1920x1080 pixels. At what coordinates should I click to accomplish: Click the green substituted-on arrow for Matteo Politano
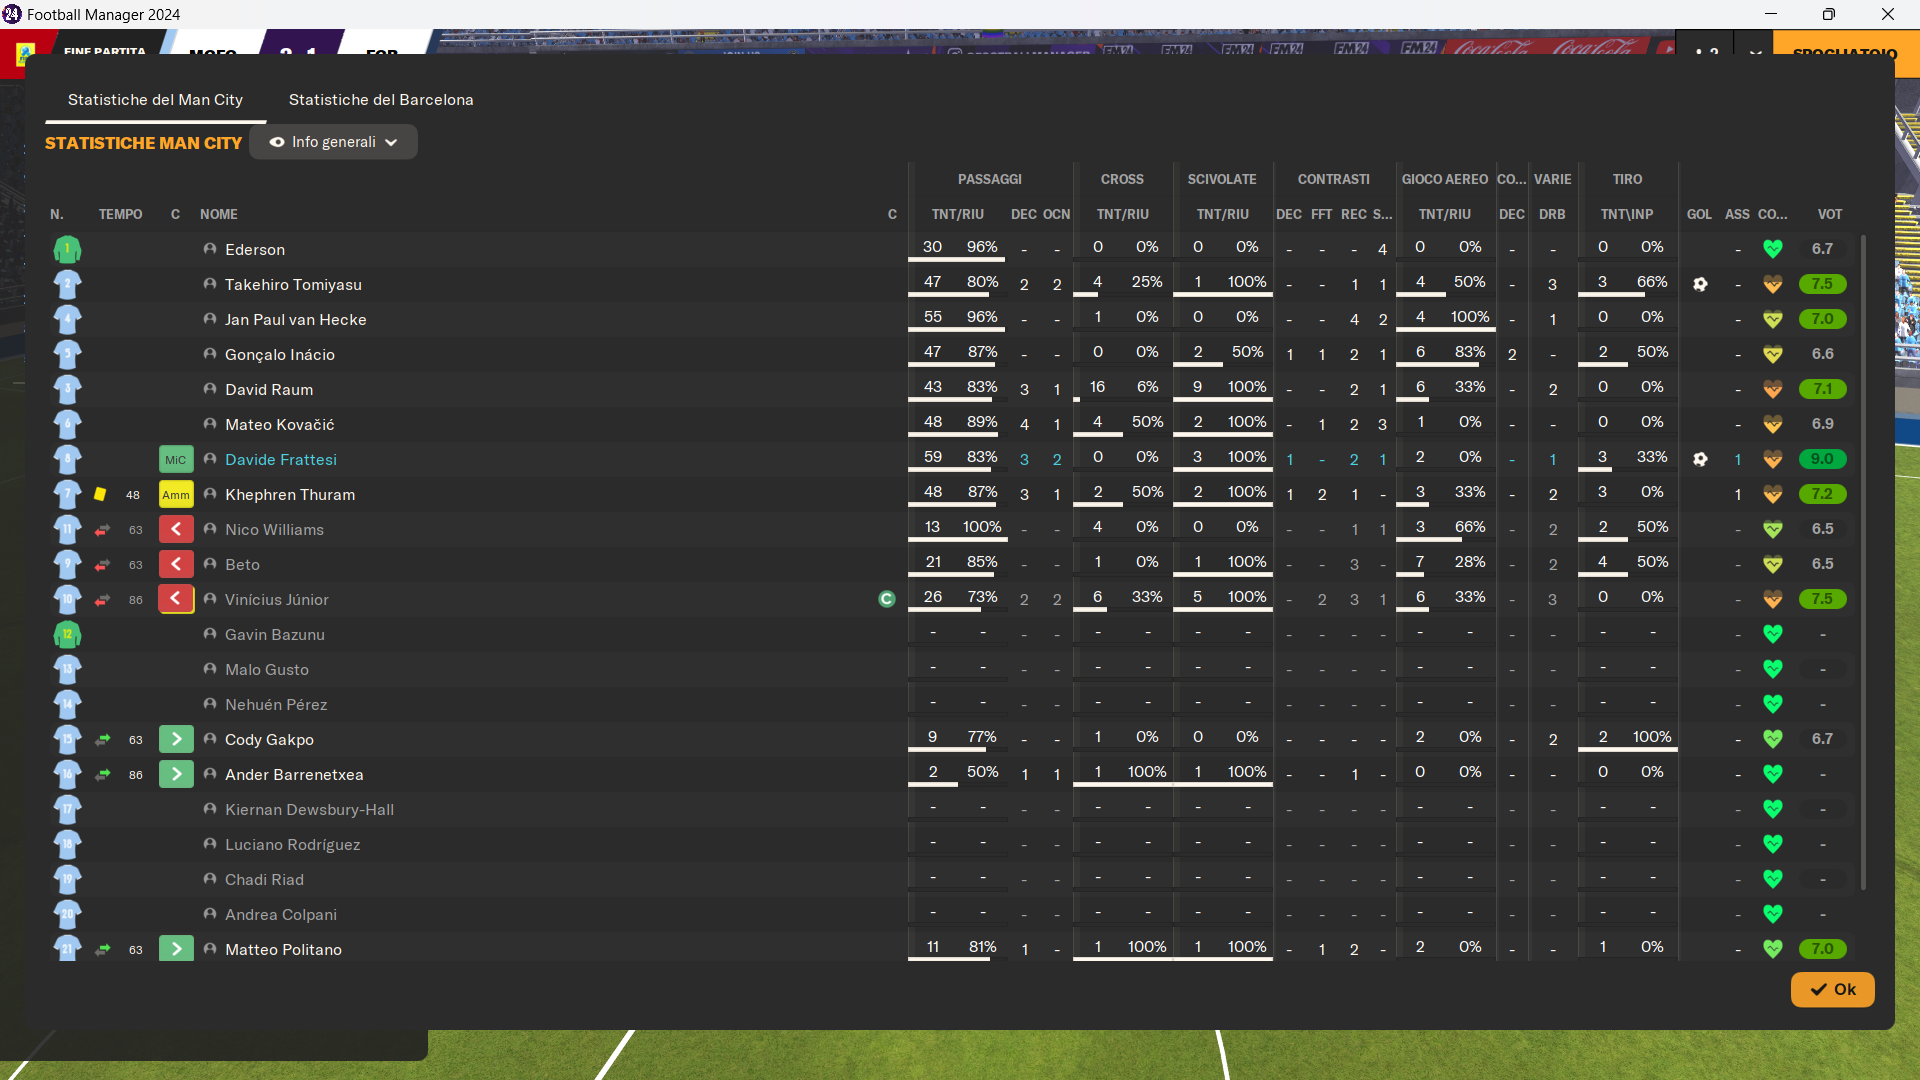coord(176,949)
